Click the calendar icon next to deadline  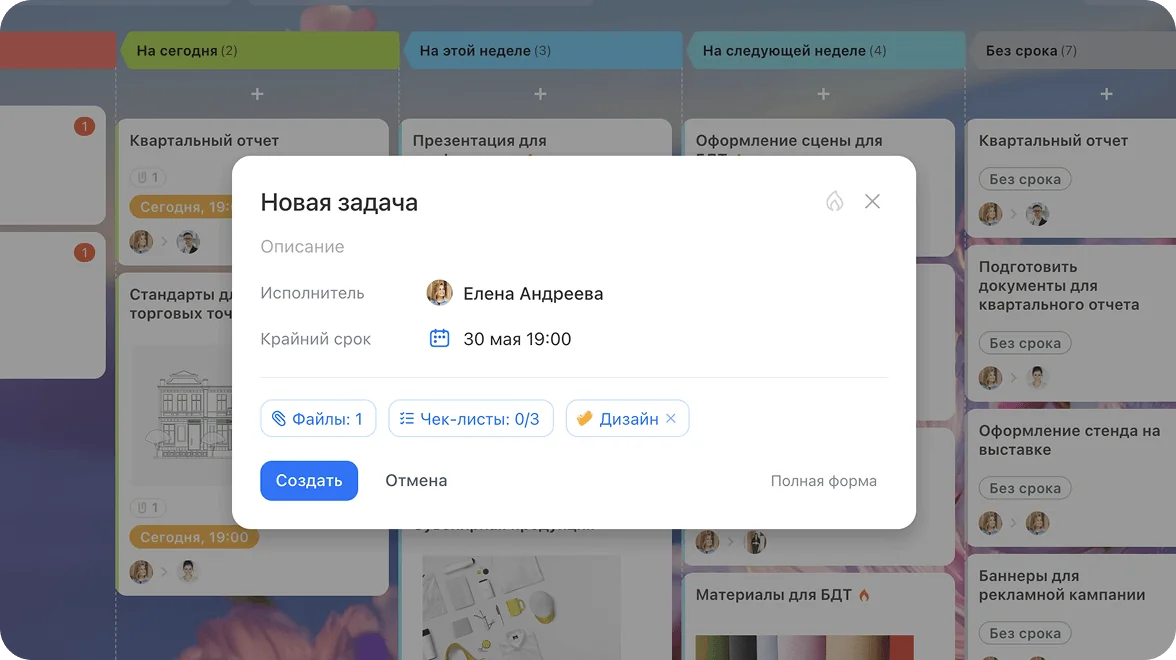[x=439, y=339]
